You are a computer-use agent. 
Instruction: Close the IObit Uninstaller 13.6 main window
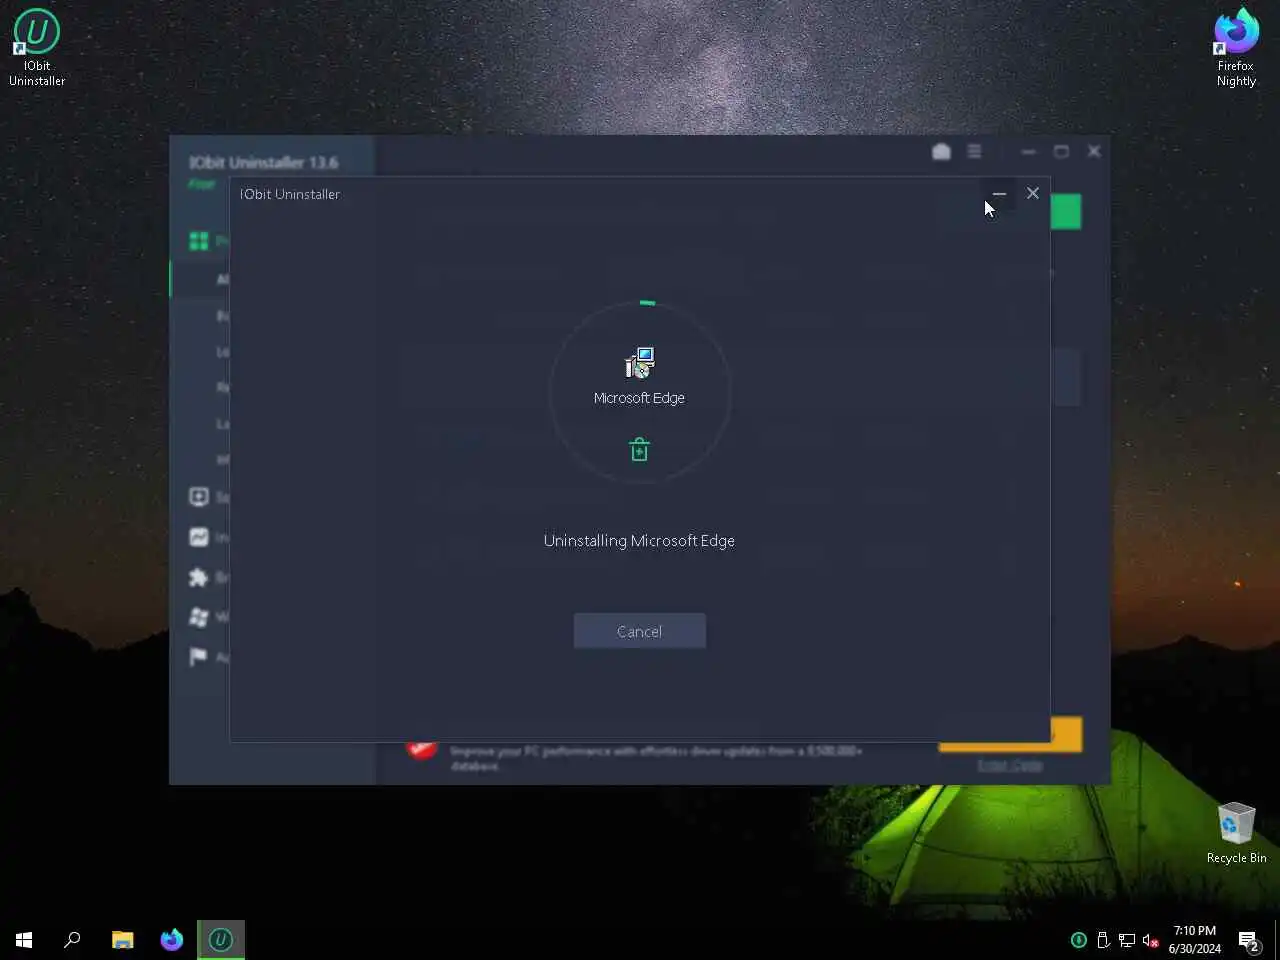1094,151
